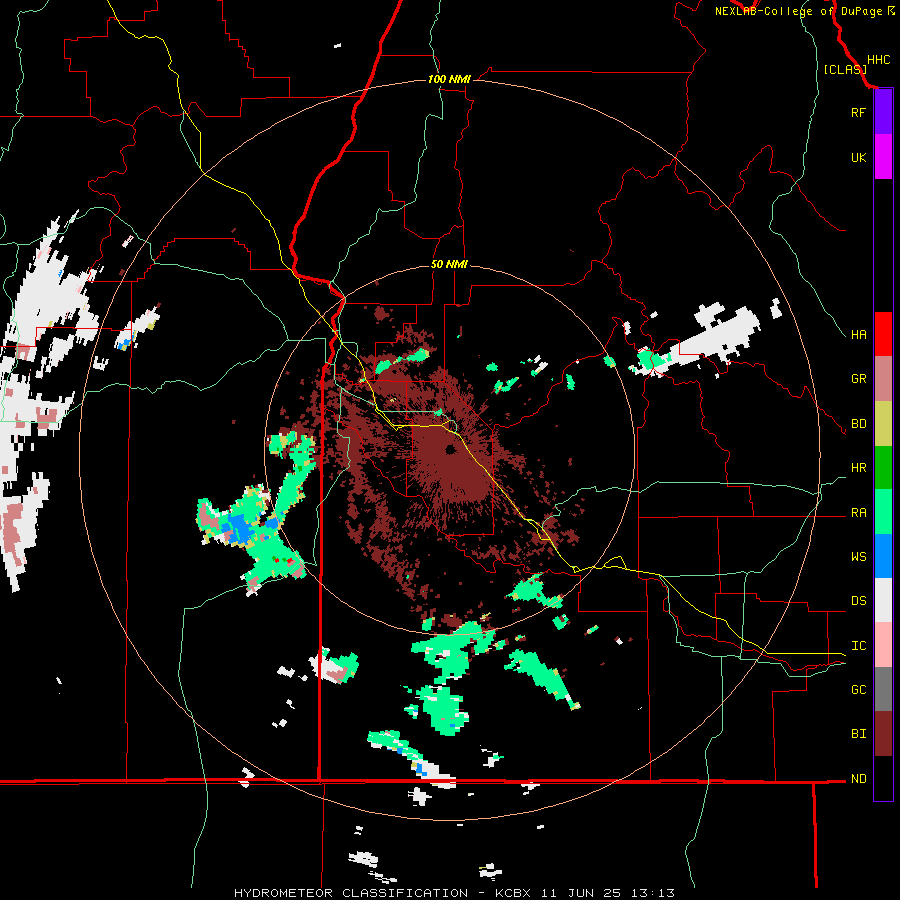Select the GR legend color block
The image size is (900, 900).
883,379
